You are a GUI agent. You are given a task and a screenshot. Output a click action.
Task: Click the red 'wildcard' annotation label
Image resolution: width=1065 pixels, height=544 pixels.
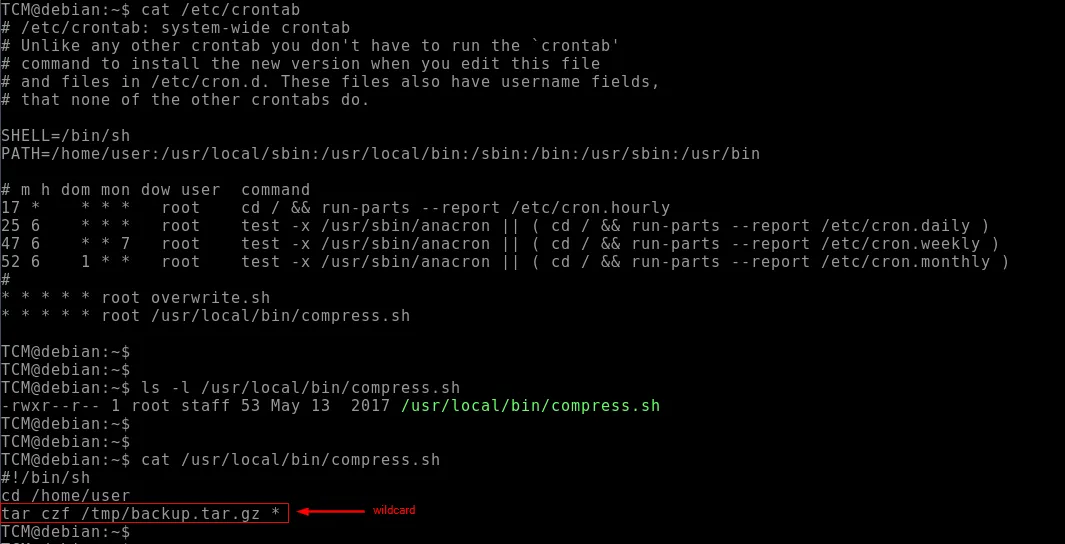click(393, 511)
